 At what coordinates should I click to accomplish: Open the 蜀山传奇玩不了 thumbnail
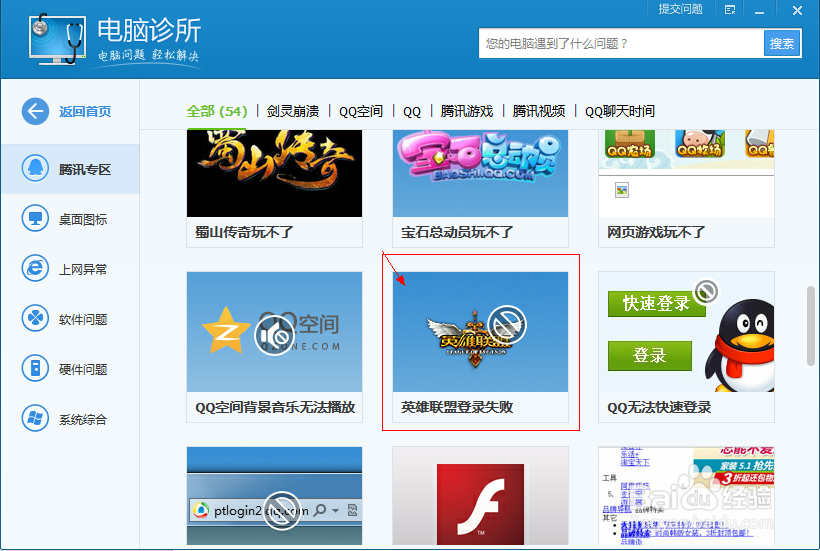(274, 173)
